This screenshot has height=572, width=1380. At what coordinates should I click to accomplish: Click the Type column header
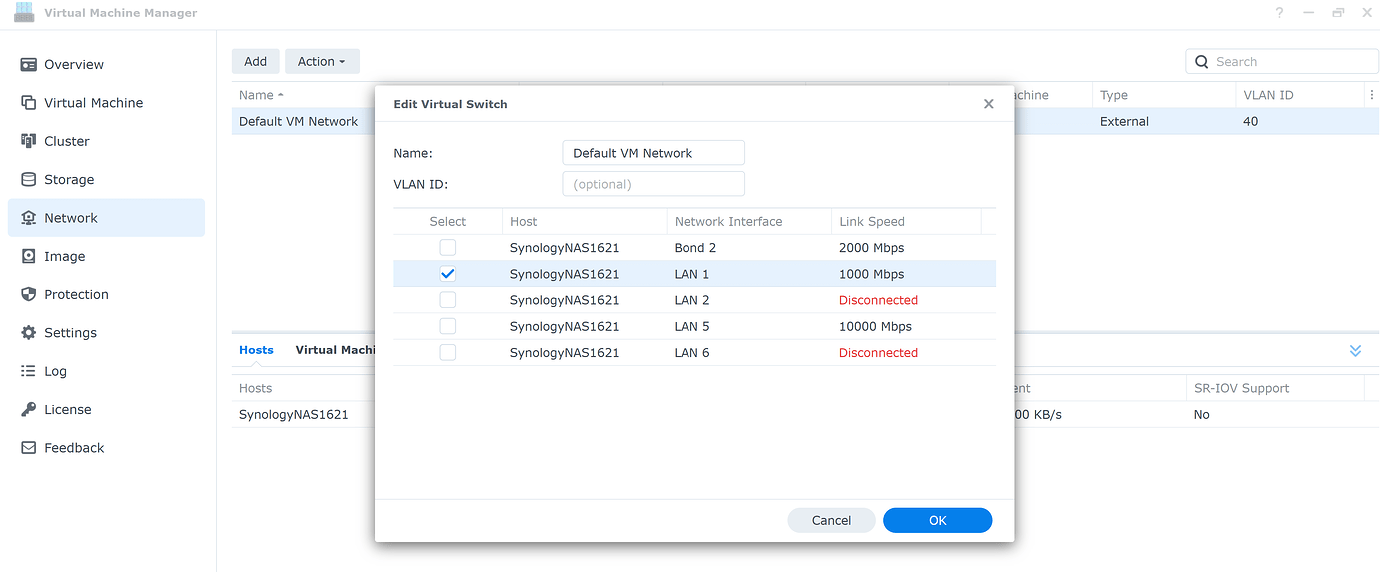pyautogui.click(x=1163, y=95)
